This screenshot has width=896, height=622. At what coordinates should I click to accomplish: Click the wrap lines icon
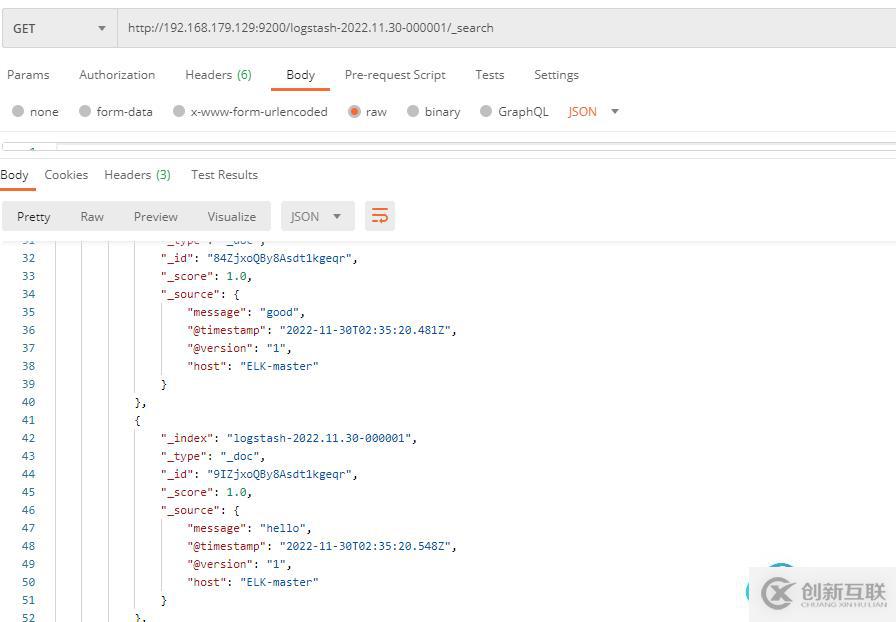click(x=380, y=216)
